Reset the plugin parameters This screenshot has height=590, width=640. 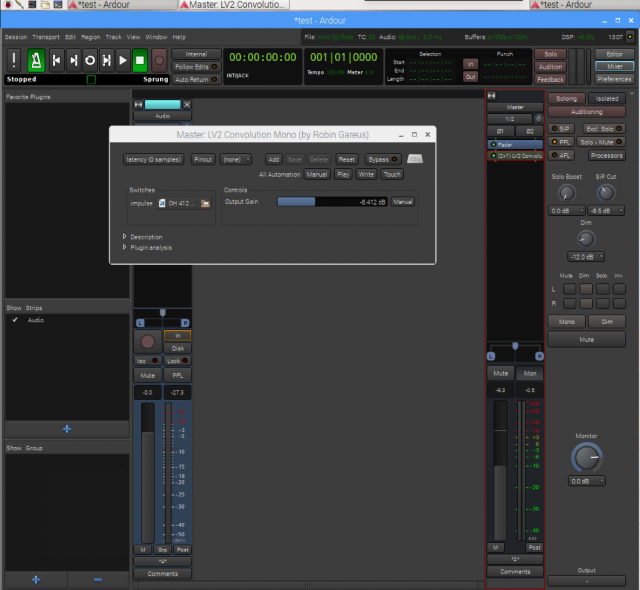pos(347,159)
